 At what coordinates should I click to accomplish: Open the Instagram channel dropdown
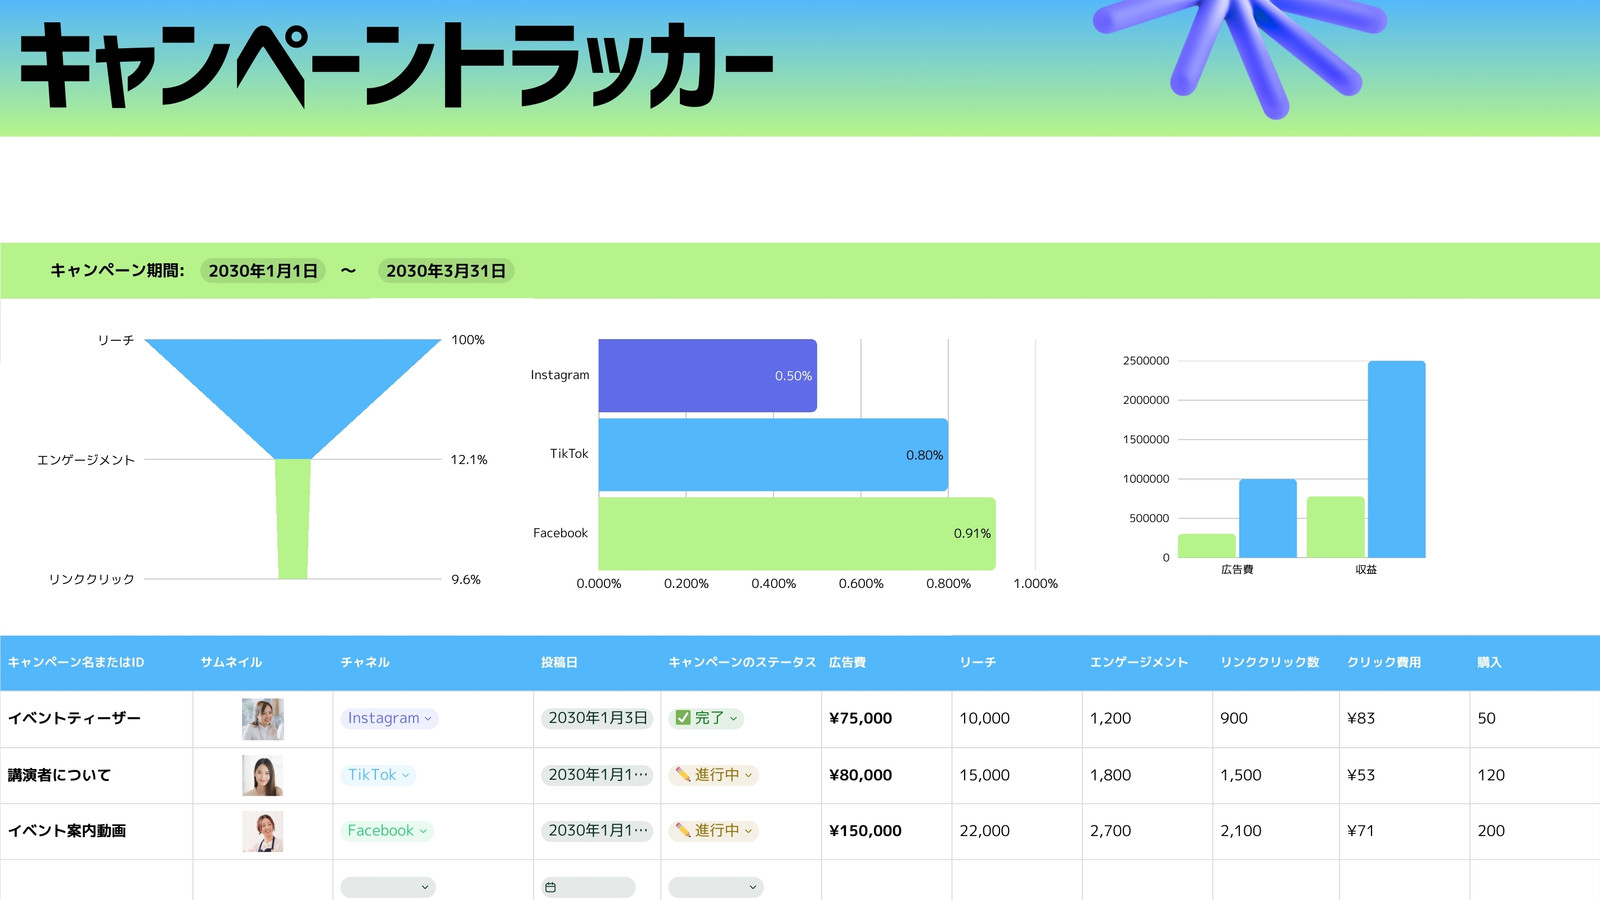coord(389,718)
